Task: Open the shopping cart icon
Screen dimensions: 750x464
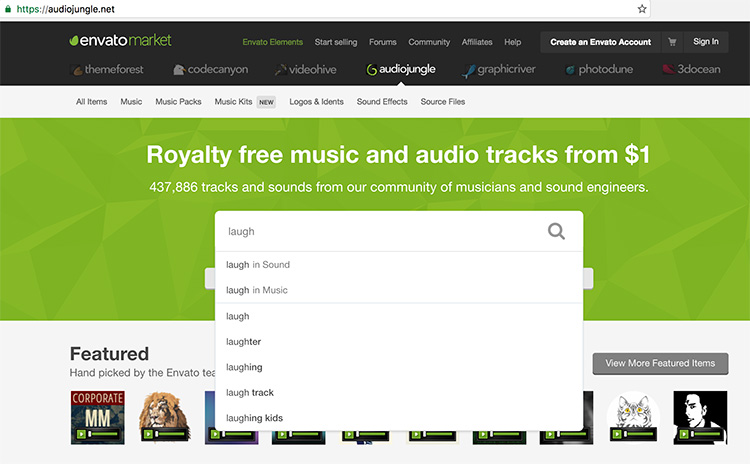Action: coord(672,42)
